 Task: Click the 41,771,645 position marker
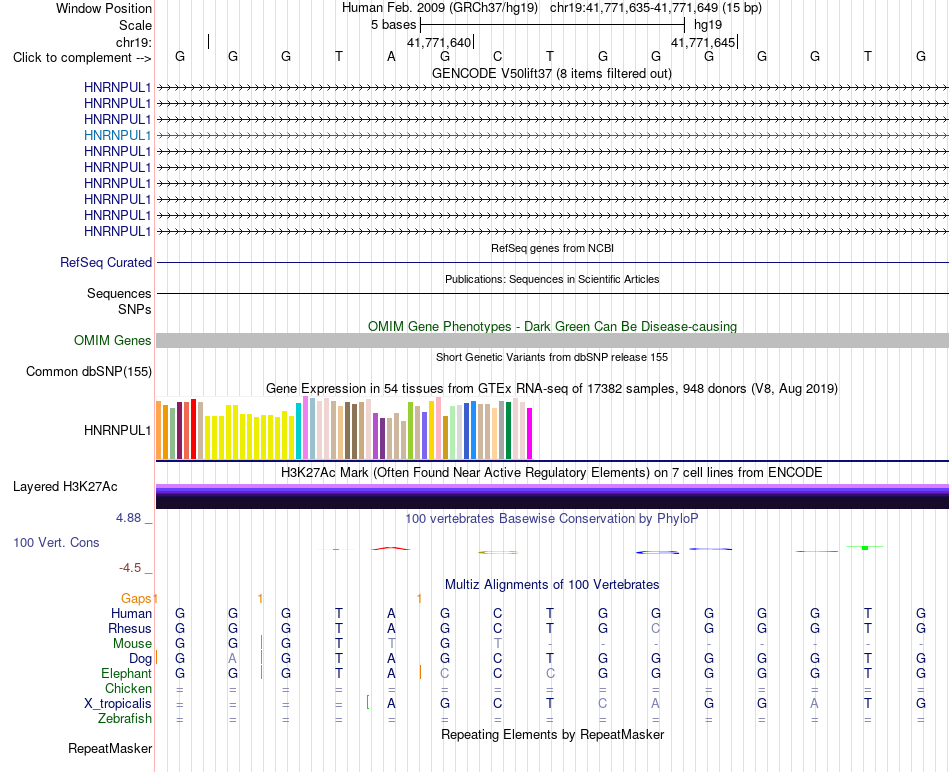coord(703,42)
